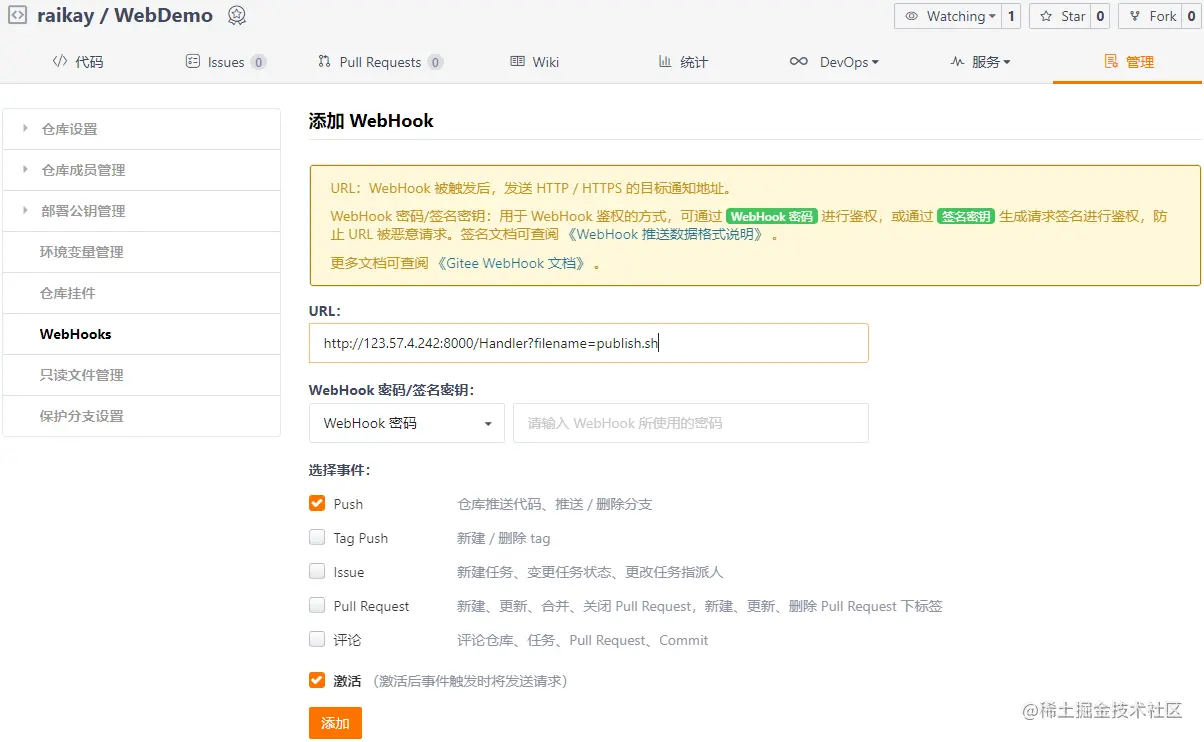
Task: Open the WebHook 密码 type dropdown
Action: (x=407, y=423)
